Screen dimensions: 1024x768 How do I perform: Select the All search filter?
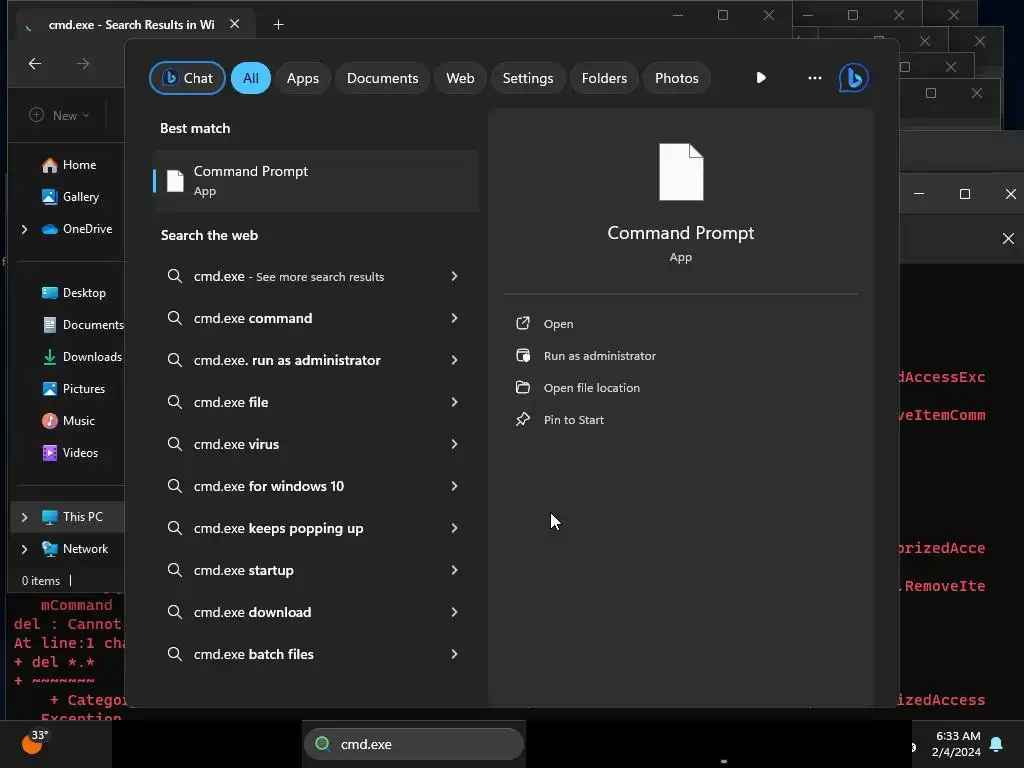click(x=251, y=78)
